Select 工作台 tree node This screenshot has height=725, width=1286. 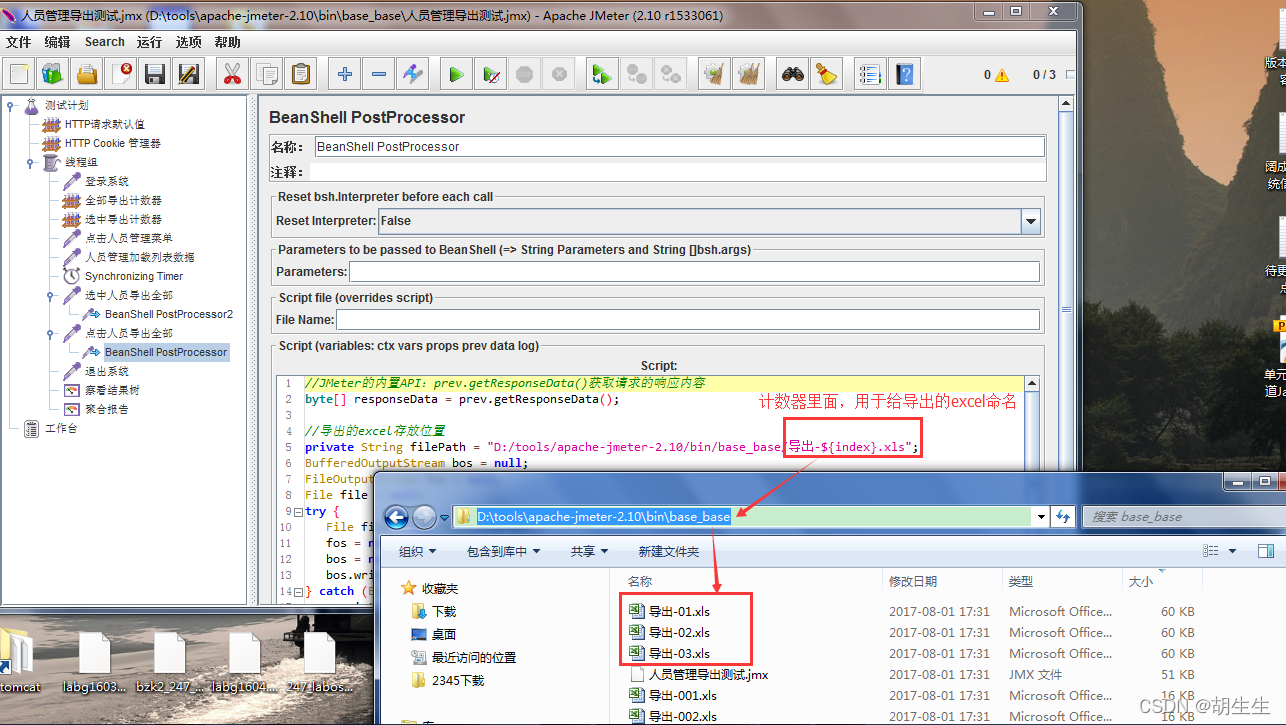pyautogui.click(x=61, y=429)
